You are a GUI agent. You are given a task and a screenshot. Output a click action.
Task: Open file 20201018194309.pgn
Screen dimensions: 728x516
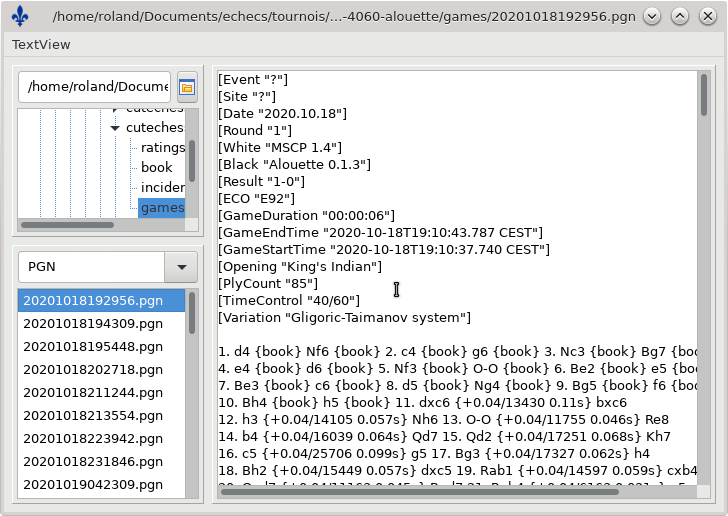(92, 324)
